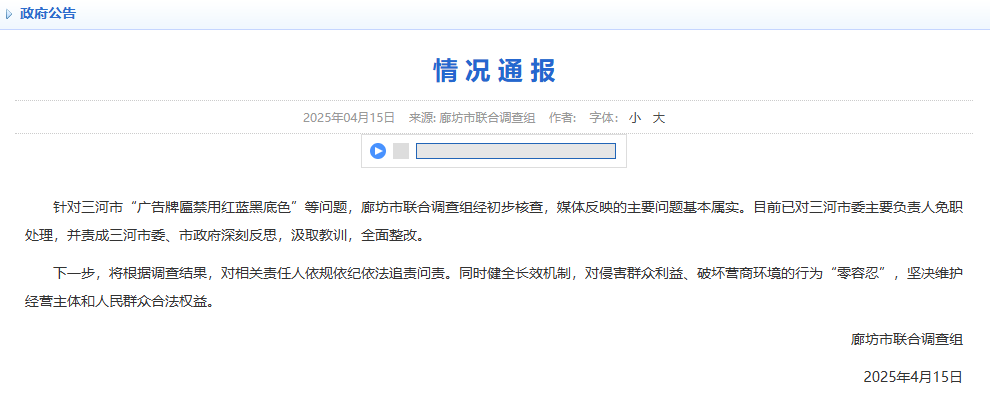
Task: Click the audio progress bar
Action: coord(515,151)
